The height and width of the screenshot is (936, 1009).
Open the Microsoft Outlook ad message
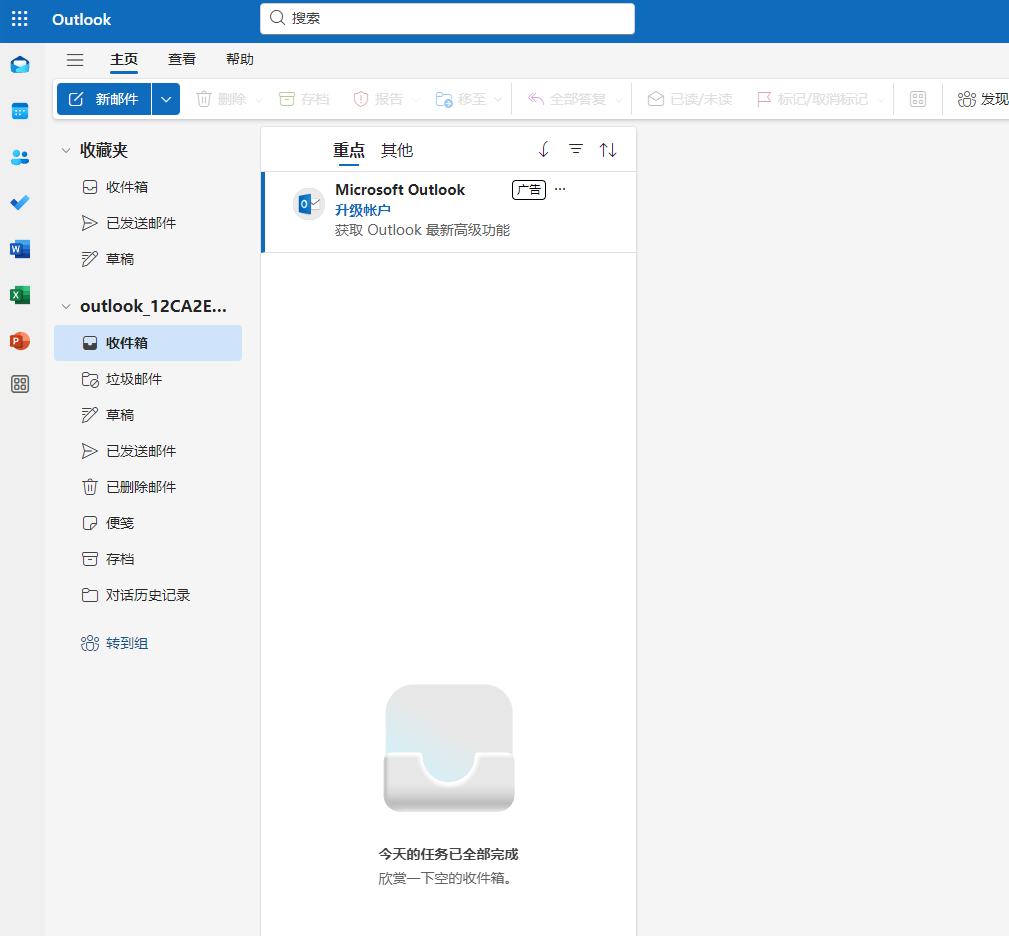pyautogui.click(x=449, y=212)
